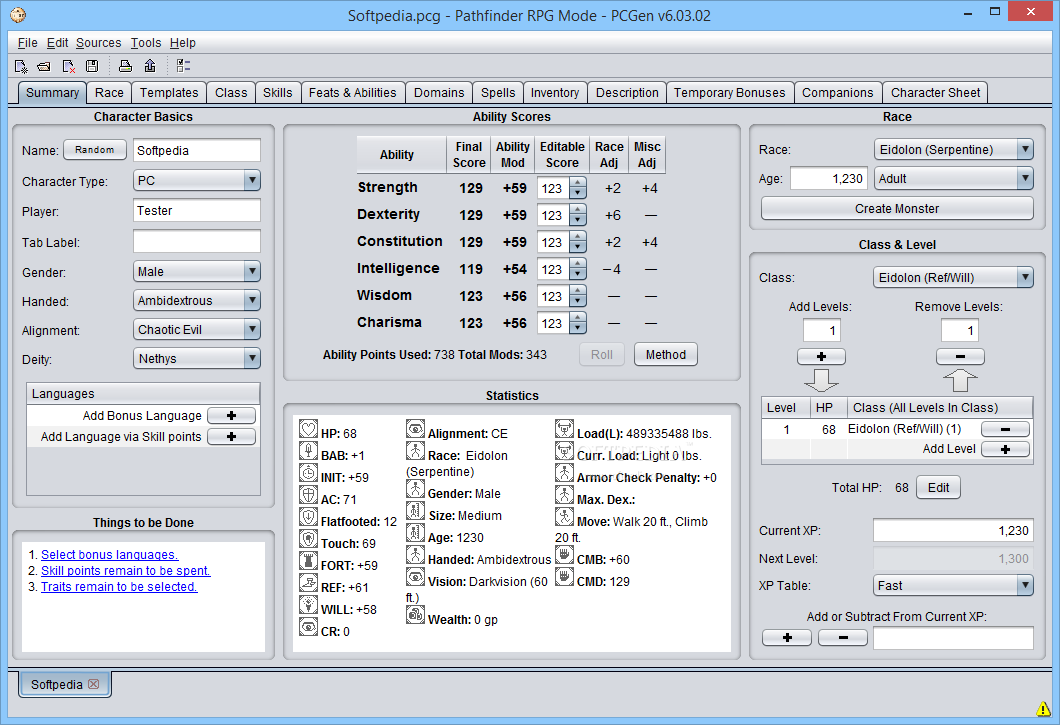This screenshot has height=725, width=1060.
Task: Click the CMB fist icon
Action: coord(564,555)
